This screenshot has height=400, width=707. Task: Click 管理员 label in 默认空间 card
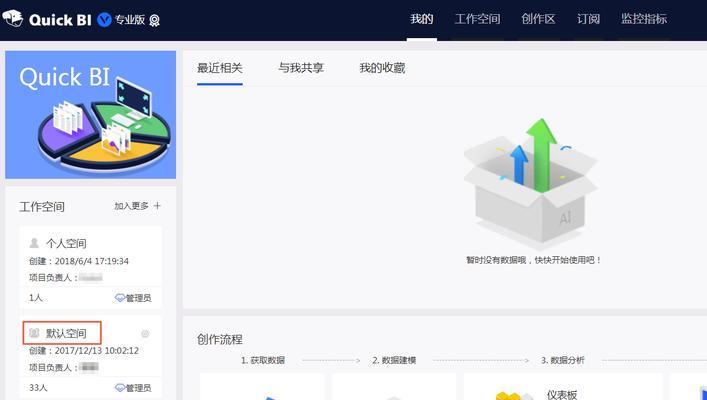tap(138, 388)
